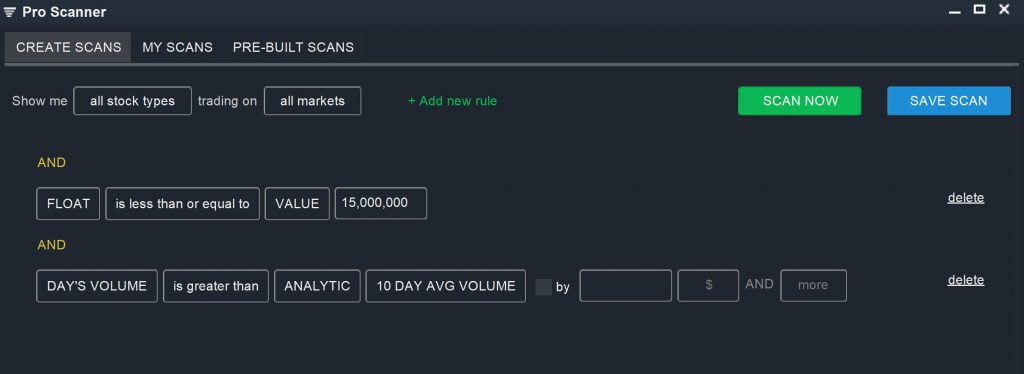Screen dimensions: 1024x374
Task: Change the 'is greater than' operator
Action: 216,286
